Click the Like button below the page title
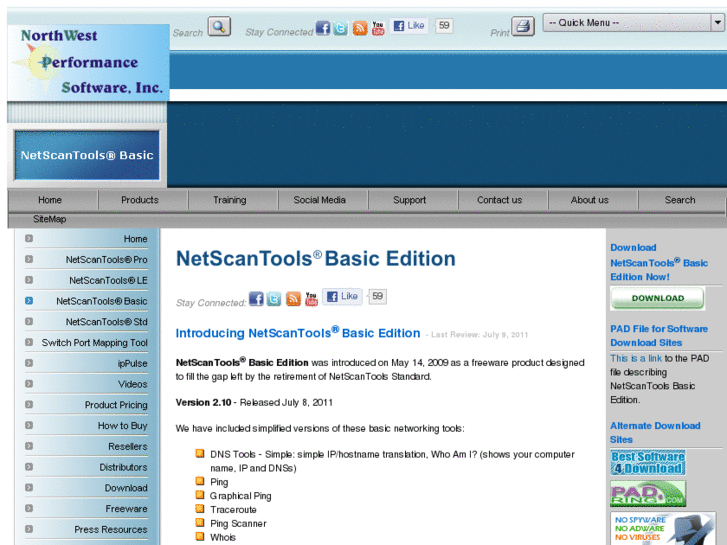The width and height of the screenshot is (727, 545). (x=342, y=296)
